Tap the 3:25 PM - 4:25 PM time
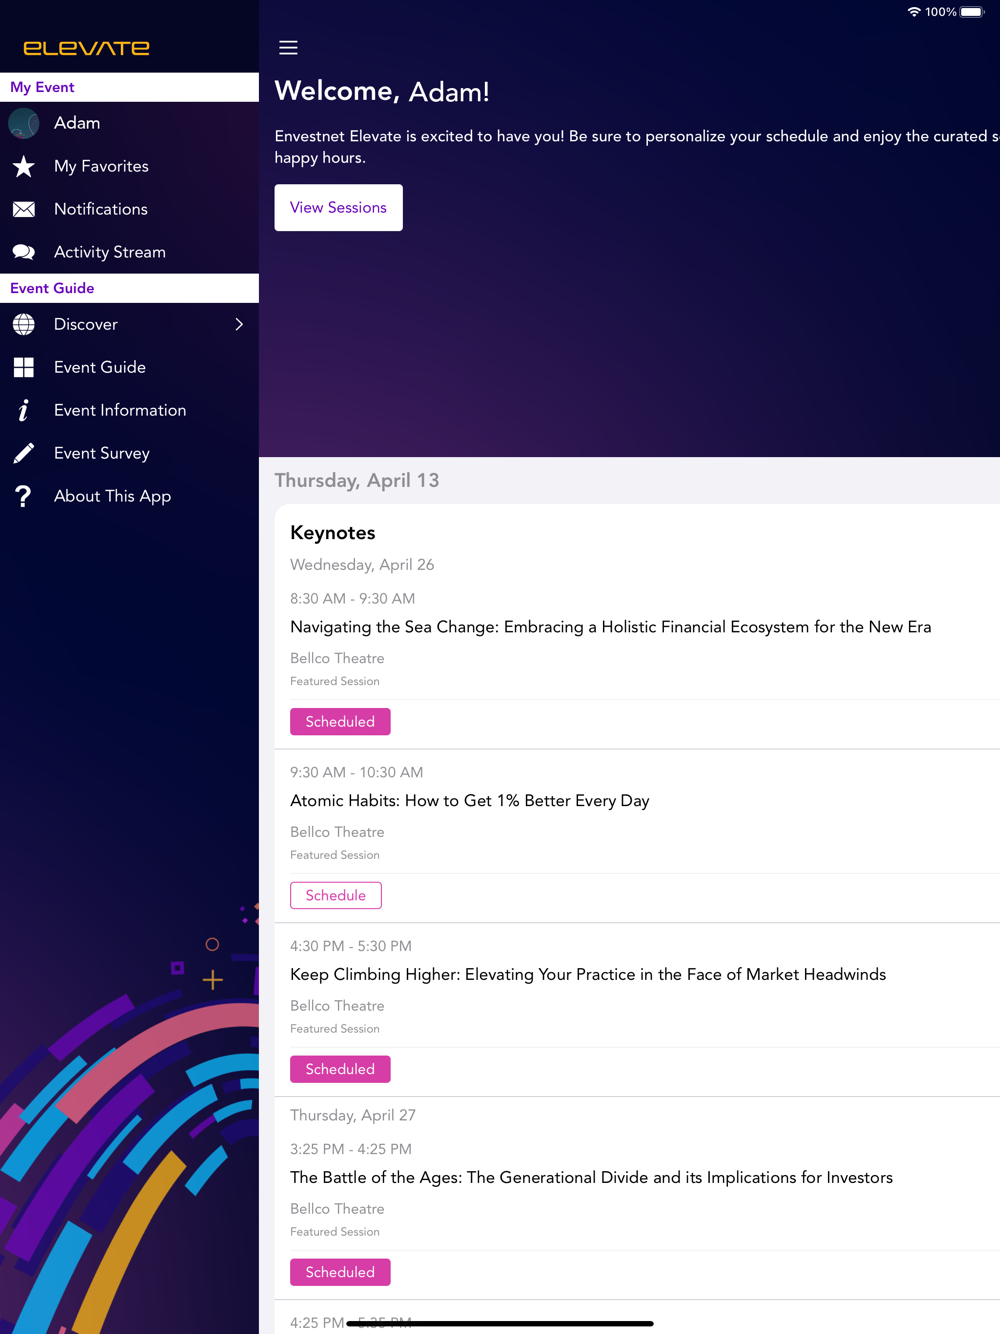1000x1334 pixels. click(351, 1149)
